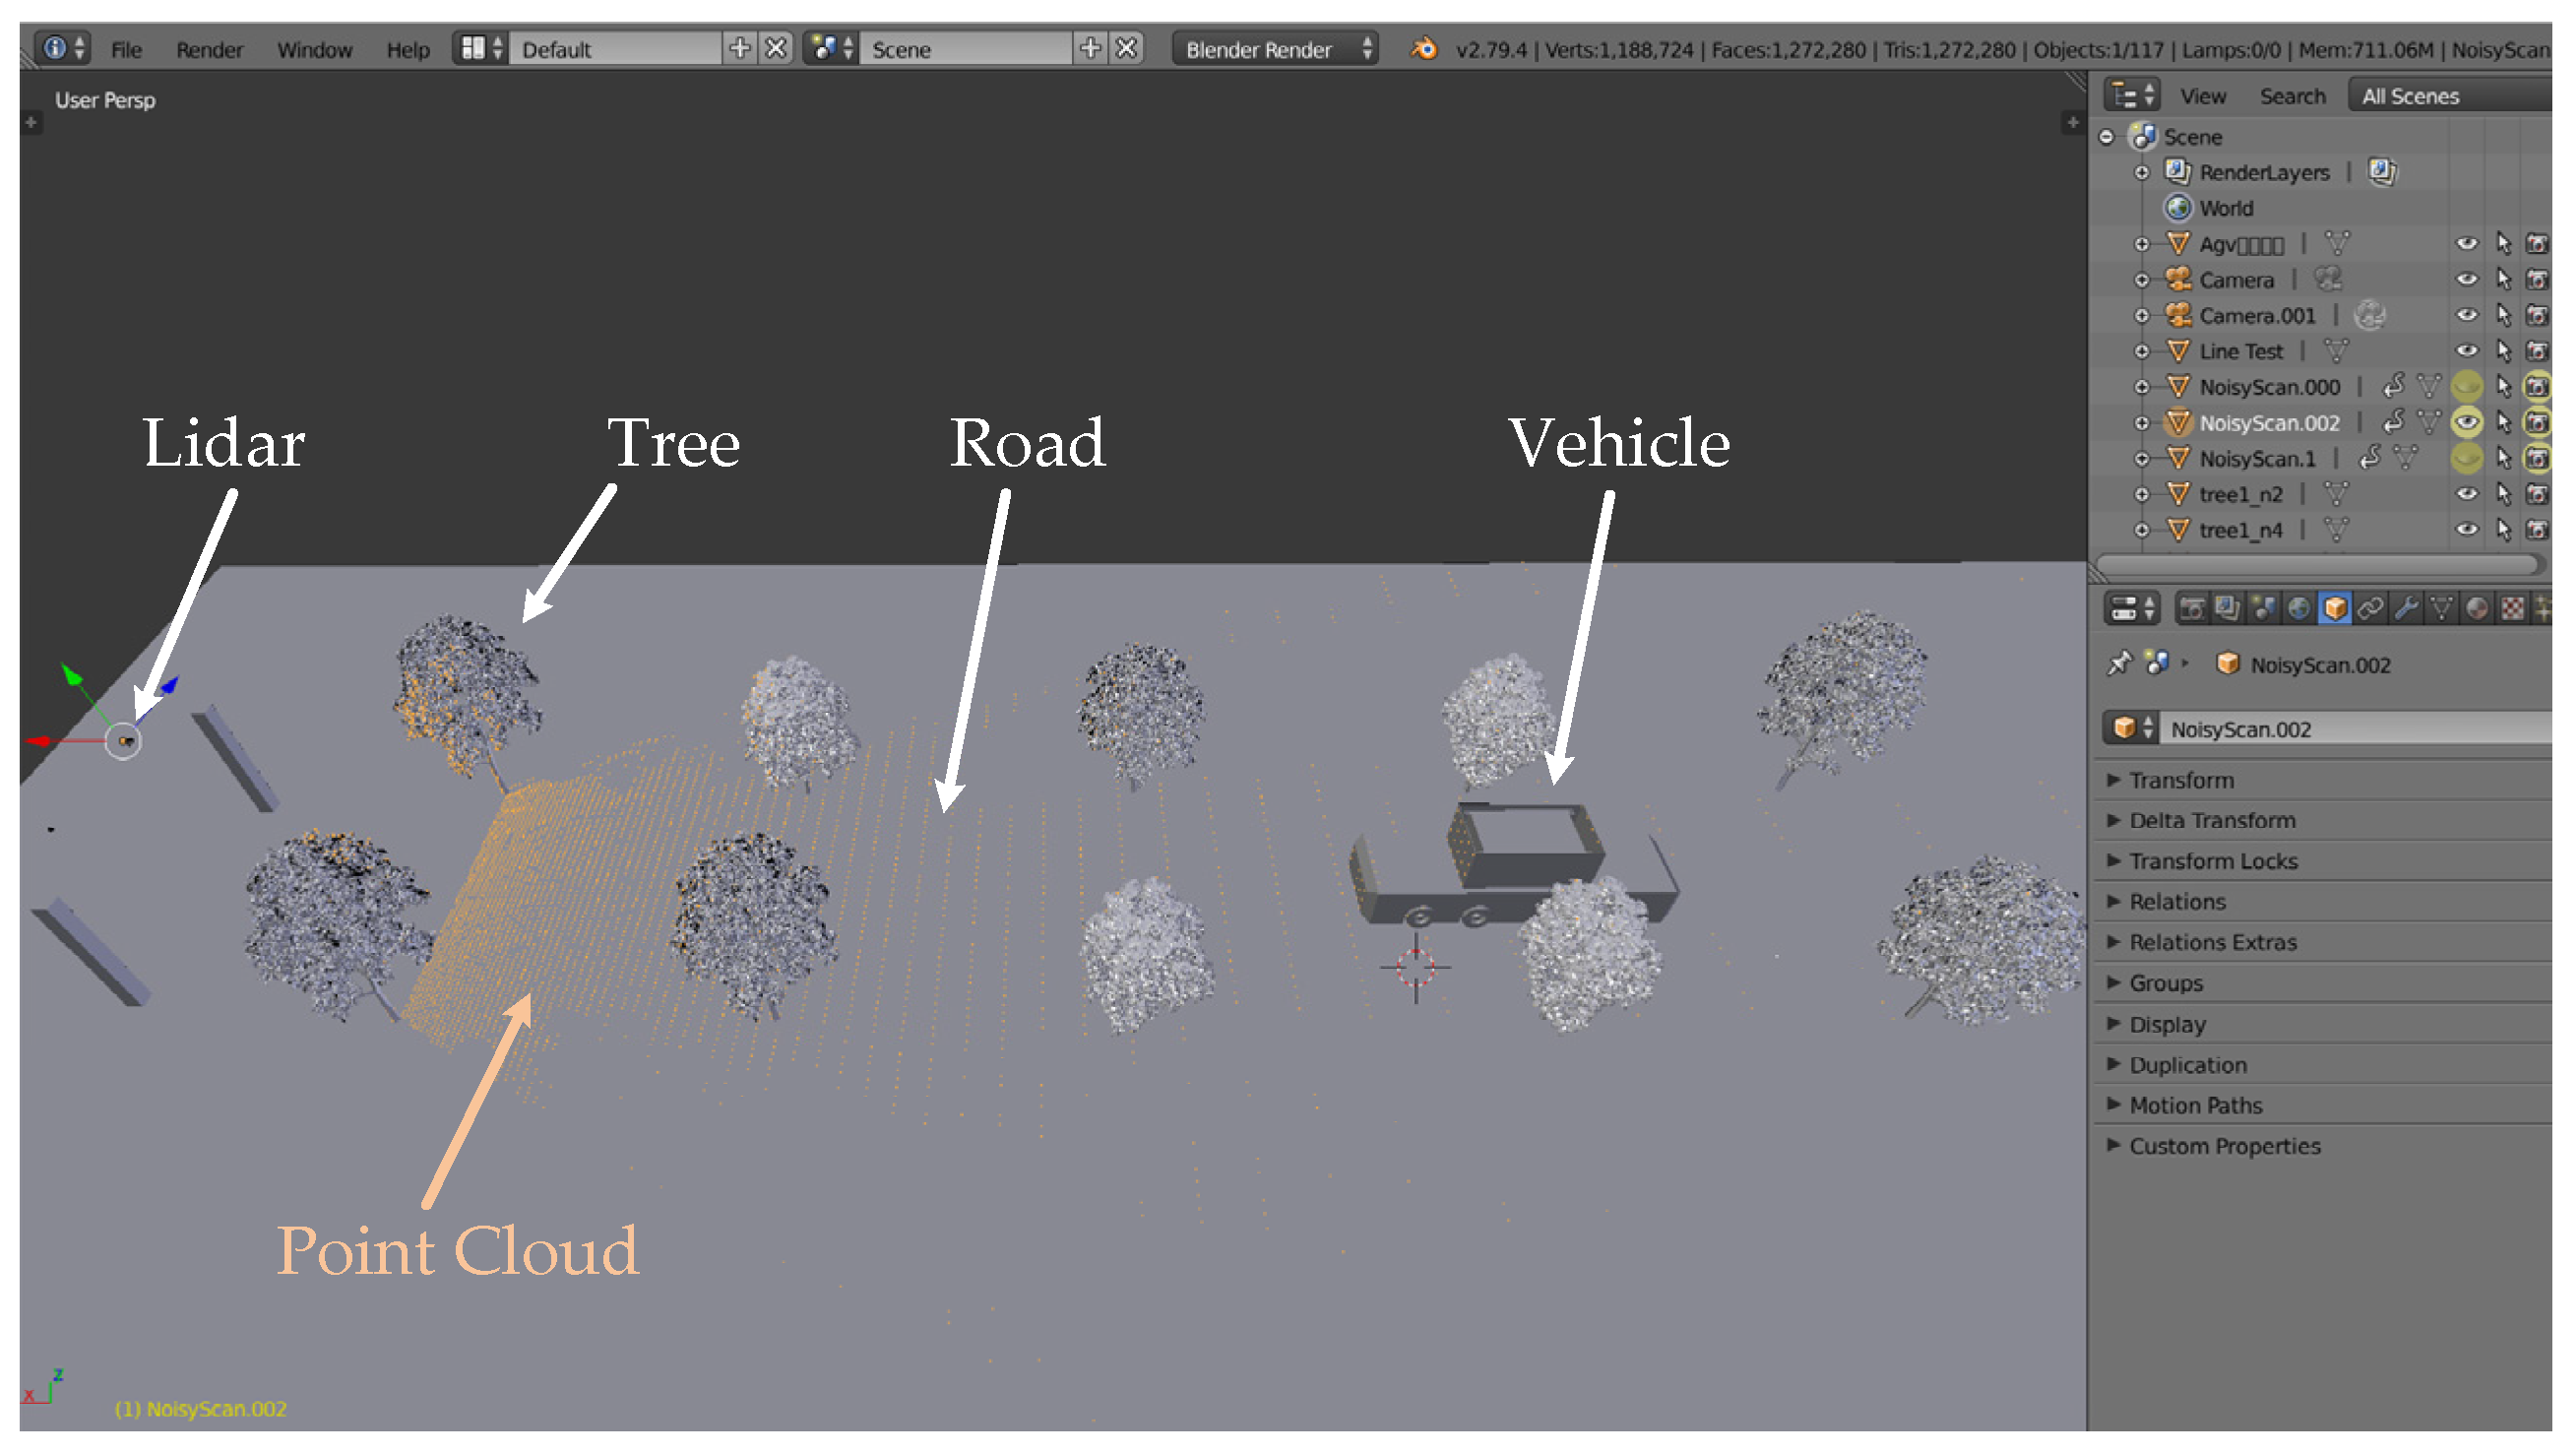
Task: Open the Render properties camera tab
Action: click(2192, 609)
